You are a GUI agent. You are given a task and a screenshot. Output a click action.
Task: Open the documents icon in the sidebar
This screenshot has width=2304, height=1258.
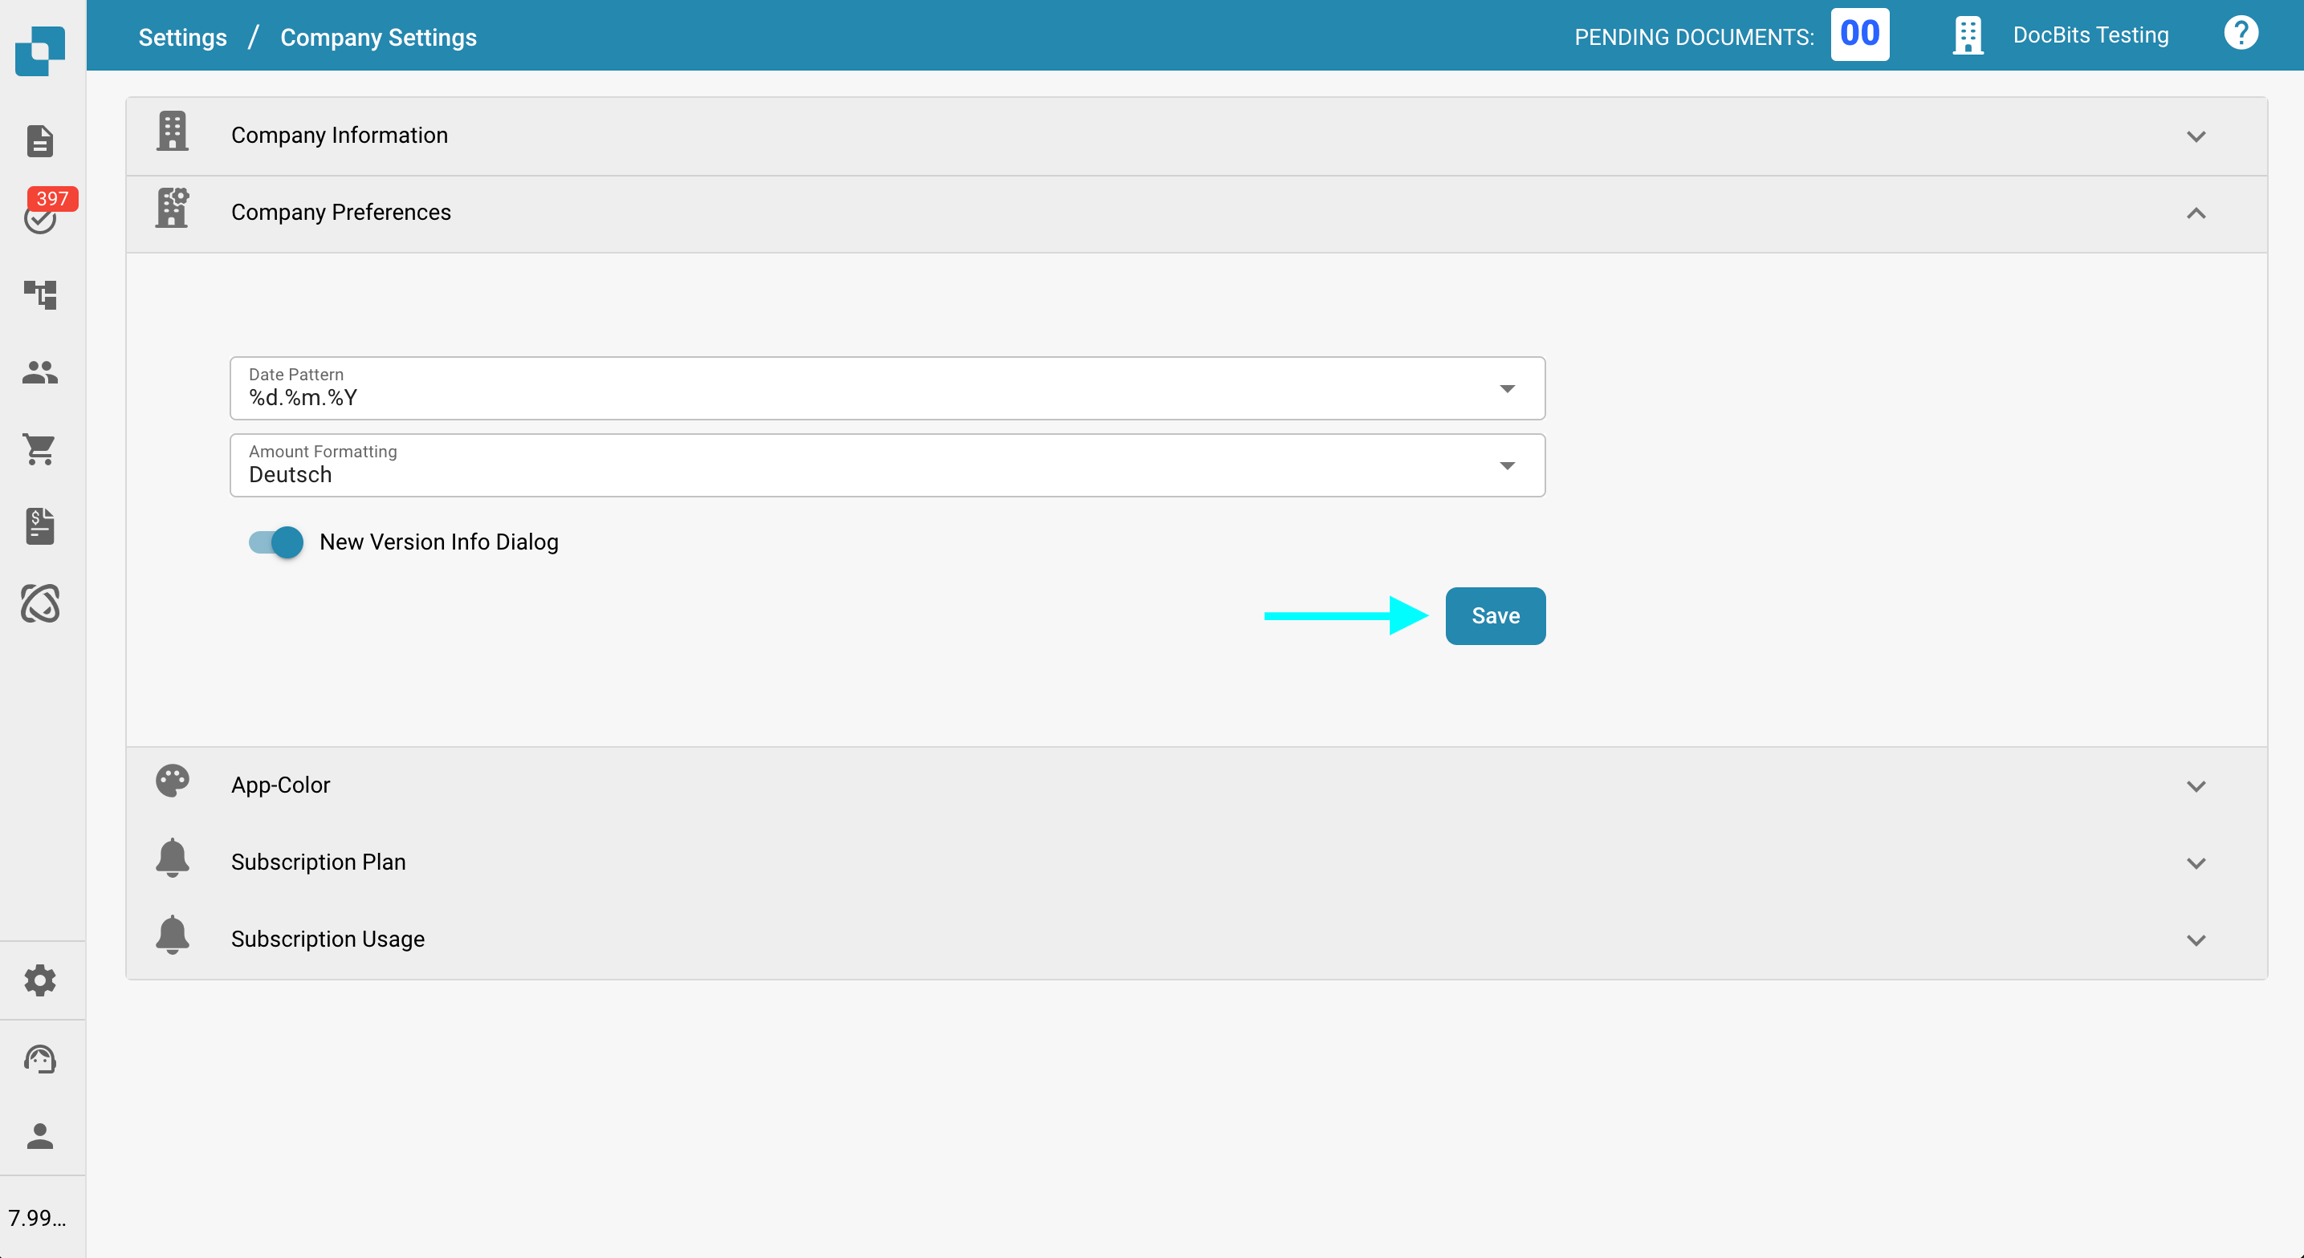[40, 141]
